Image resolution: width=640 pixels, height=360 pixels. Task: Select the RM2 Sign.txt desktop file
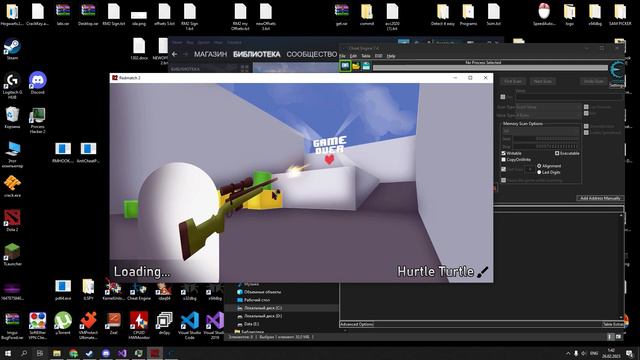click(x=113, y=14)
